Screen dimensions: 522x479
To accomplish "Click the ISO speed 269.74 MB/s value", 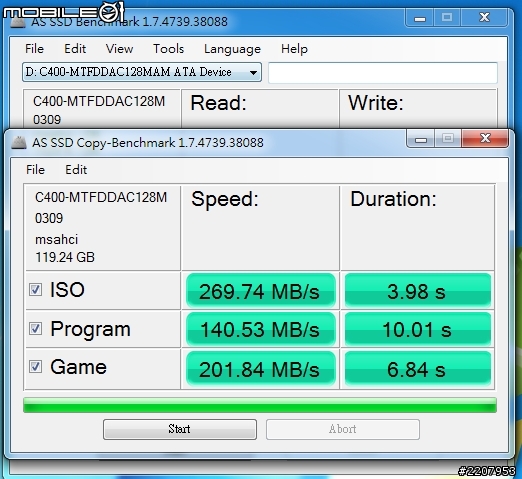I will tap(260, 291).
